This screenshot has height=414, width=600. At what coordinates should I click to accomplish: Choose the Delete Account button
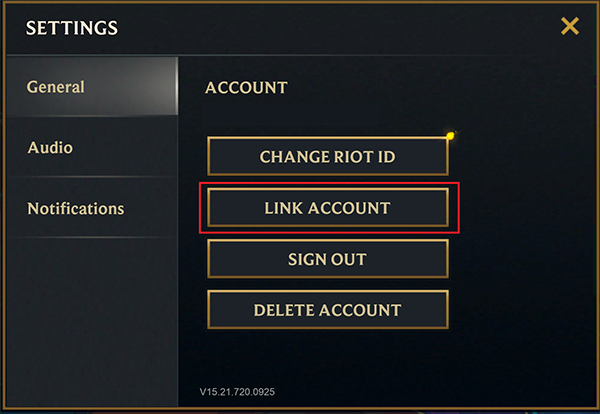point(327,310)
